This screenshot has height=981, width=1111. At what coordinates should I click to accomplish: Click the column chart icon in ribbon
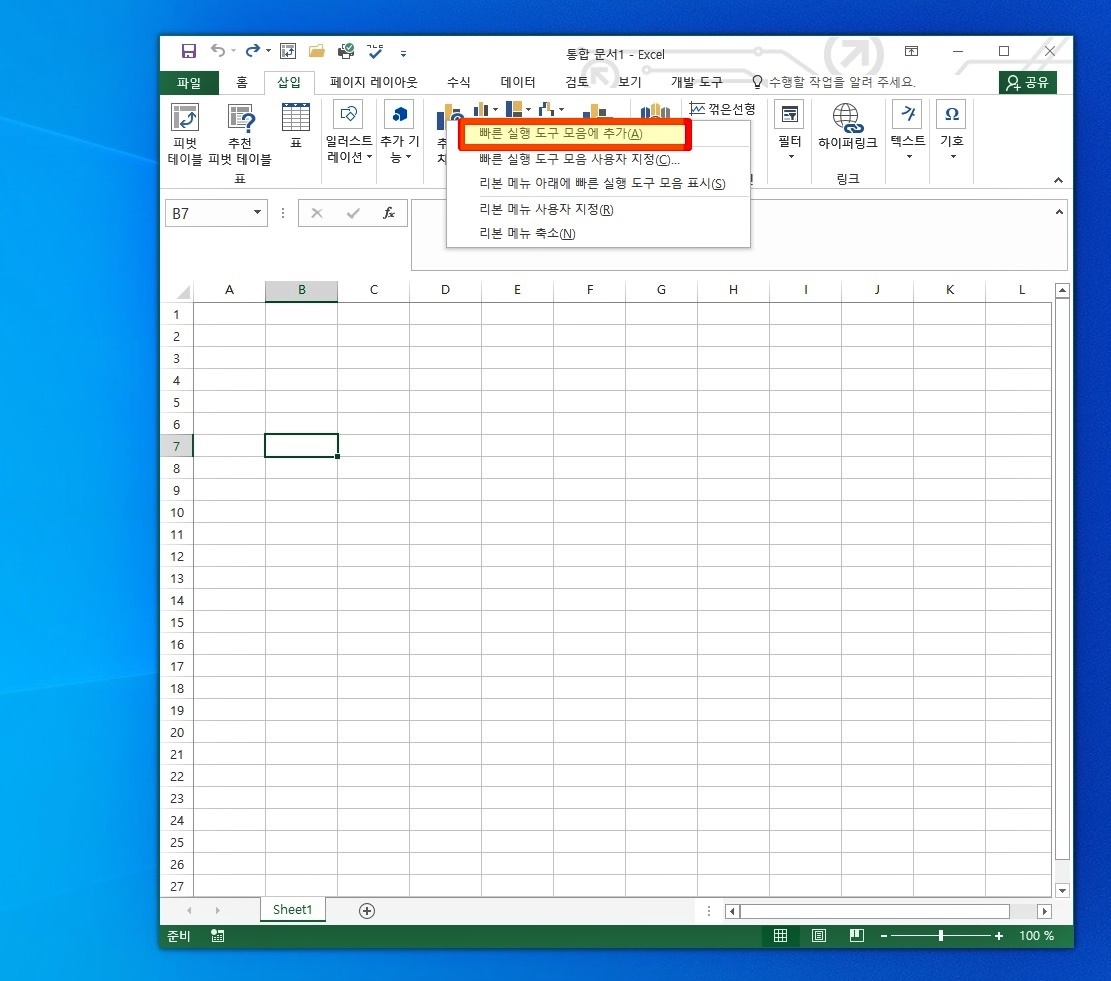(481, 109)
